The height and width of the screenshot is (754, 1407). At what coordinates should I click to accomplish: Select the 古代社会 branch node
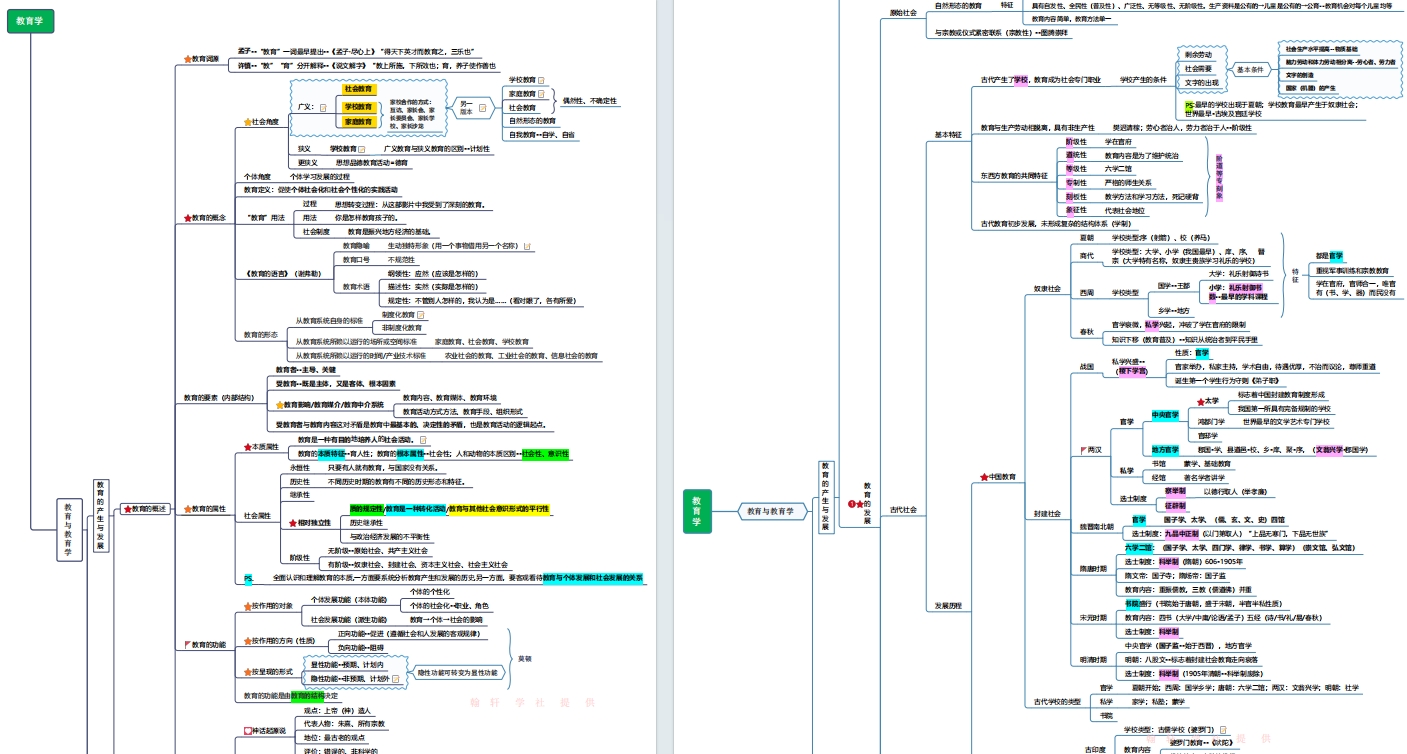(x=902, y=509)
